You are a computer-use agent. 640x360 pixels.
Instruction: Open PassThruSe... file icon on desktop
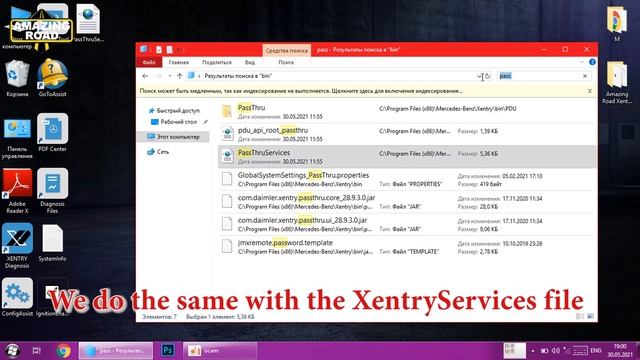(x=88, y=23)
